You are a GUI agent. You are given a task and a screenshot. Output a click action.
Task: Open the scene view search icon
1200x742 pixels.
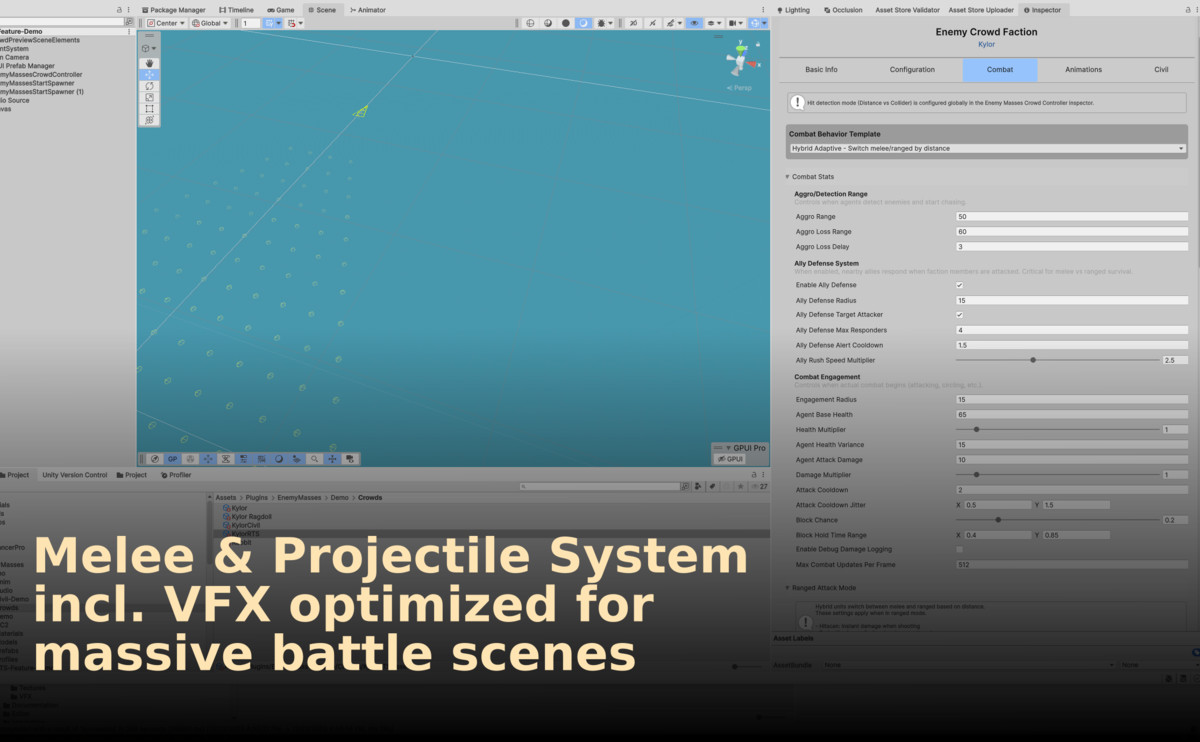click(314, 458)
